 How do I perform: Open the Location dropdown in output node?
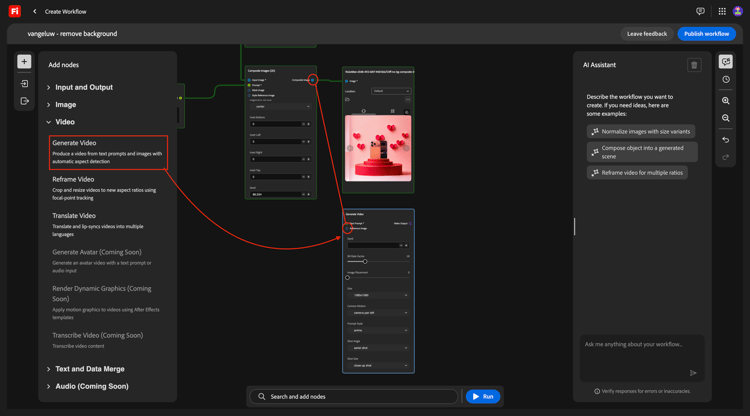pos(391,91)
